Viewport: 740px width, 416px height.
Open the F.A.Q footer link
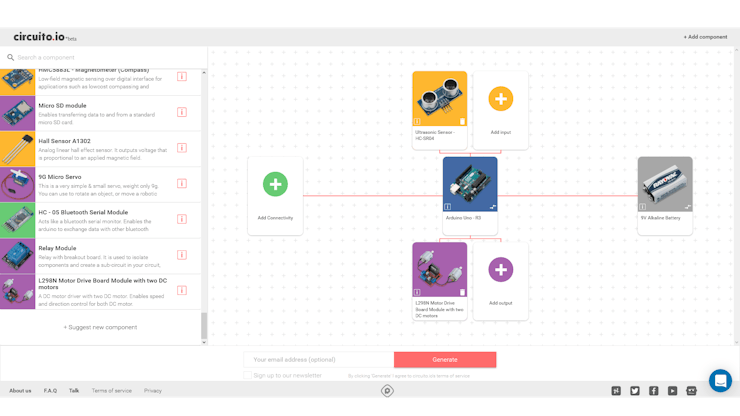[x=50, y=391]
